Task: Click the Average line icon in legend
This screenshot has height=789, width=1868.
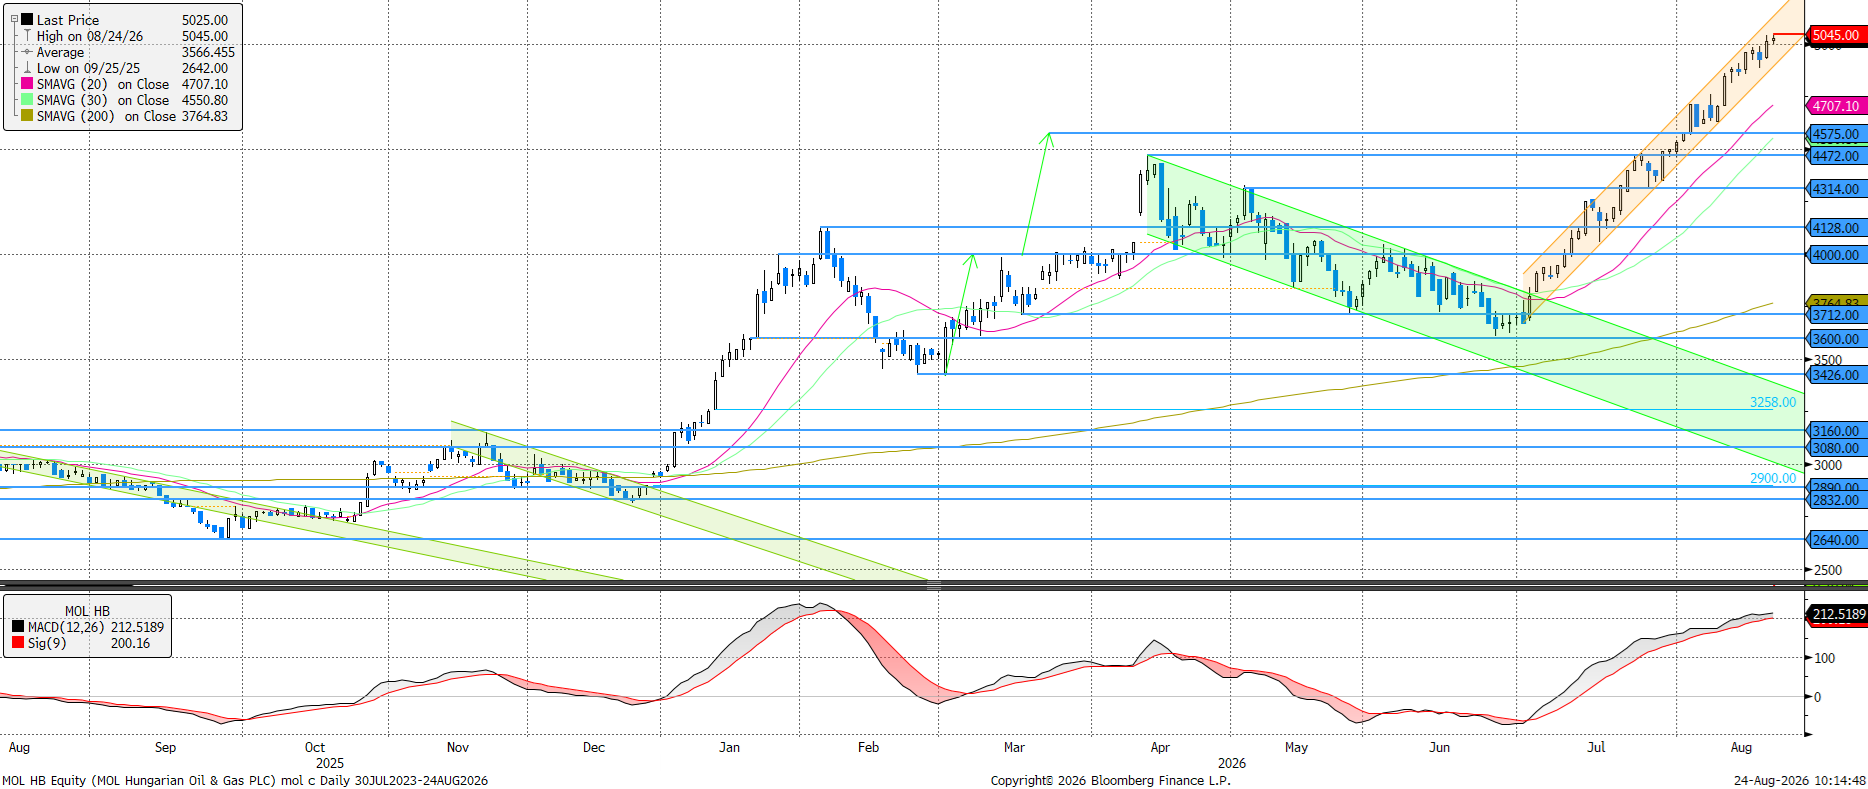Action: click(x=27, y=52)
